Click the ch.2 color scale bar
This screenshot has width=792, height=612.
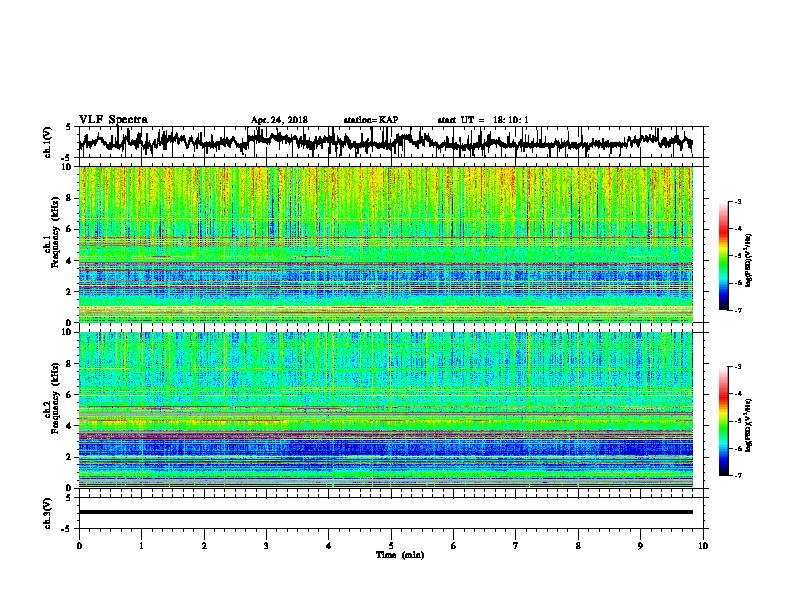pyautogui.click(x=723, y=421)
